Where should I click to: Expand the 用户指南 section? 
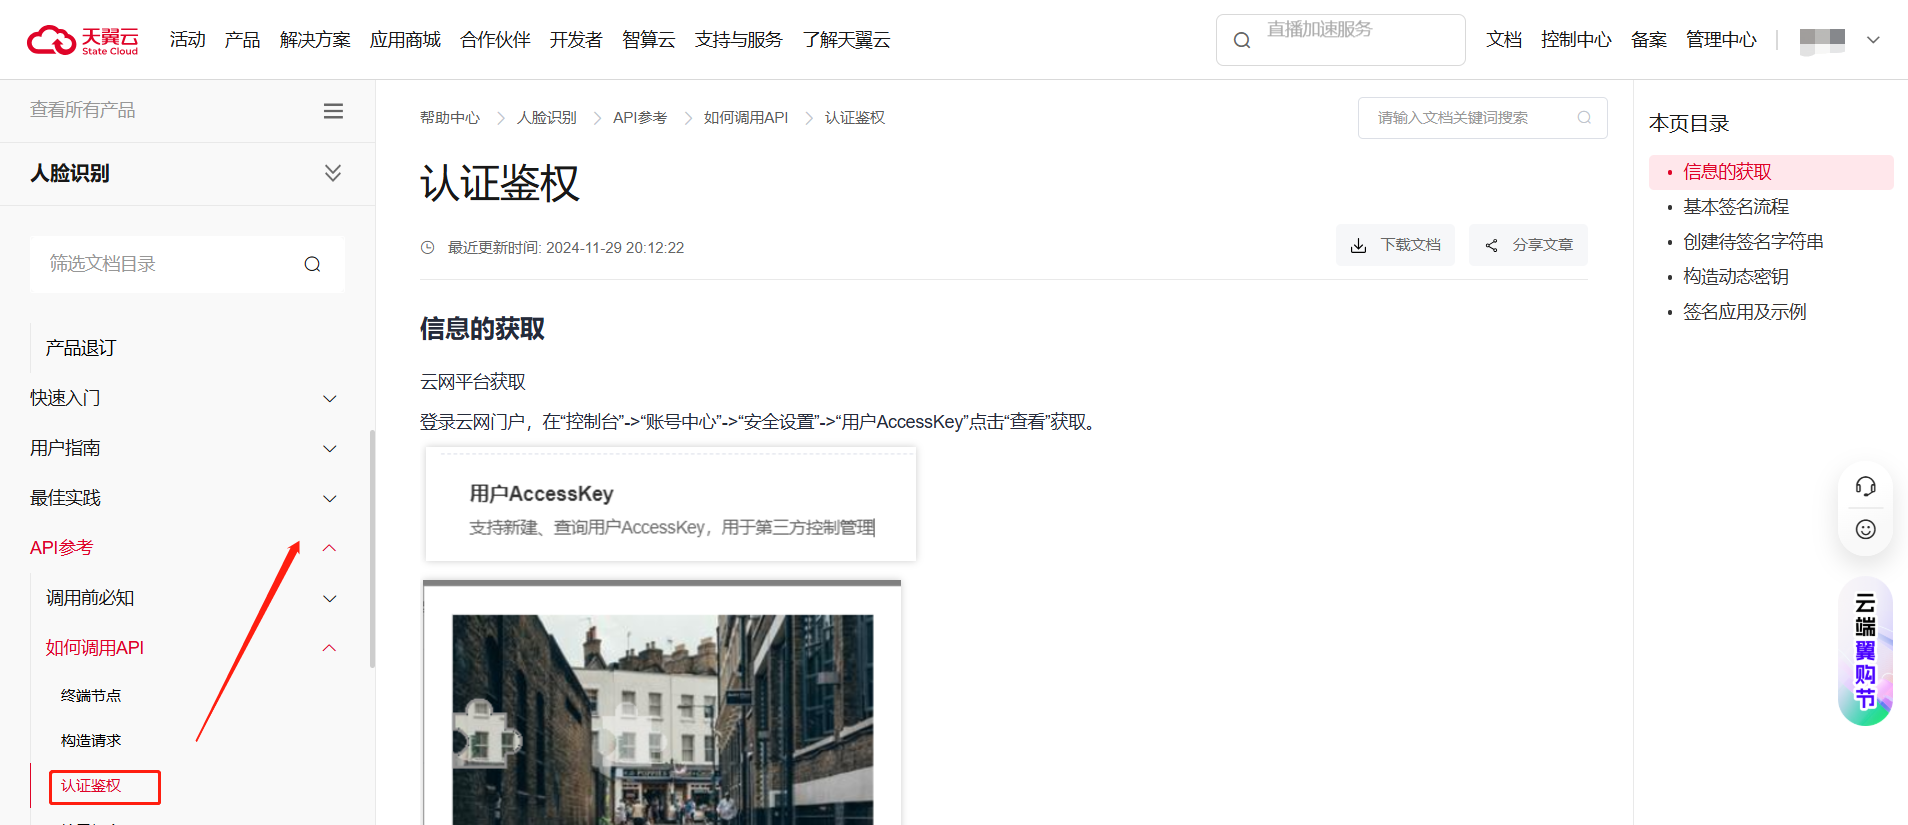[x=329, y=448]
